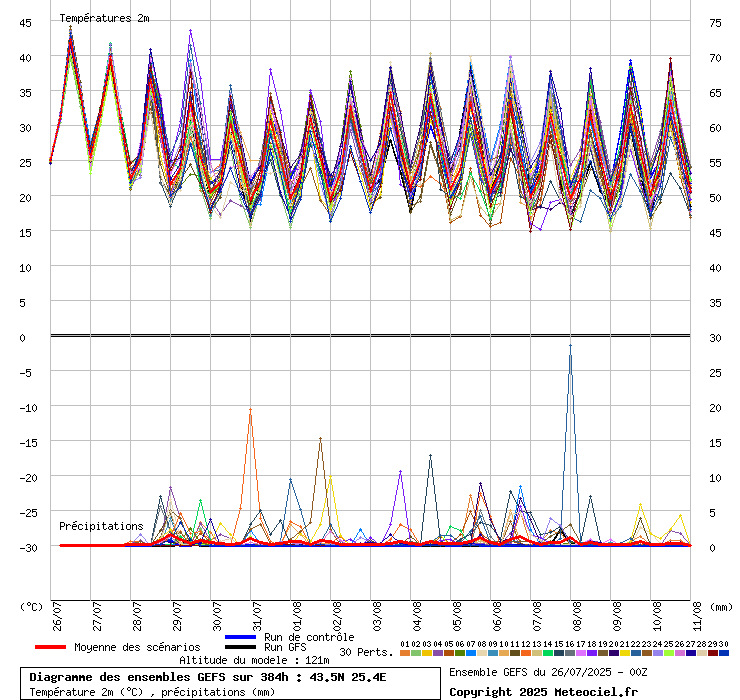Screen dimensions: 740x700
Task: Click the bright blue swatch for perturbation 07
Action: 471,653
